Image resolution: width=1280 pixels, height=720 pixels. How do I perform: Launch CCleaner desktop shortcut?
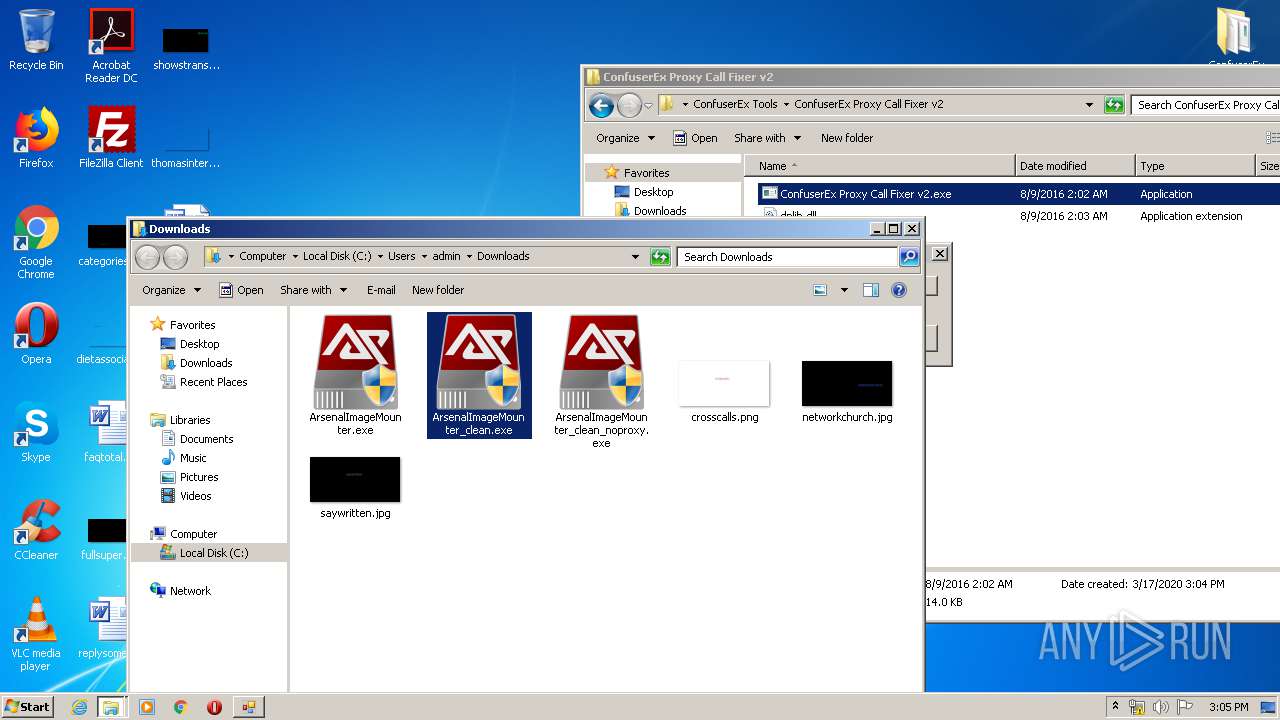(x=36, y=530)
